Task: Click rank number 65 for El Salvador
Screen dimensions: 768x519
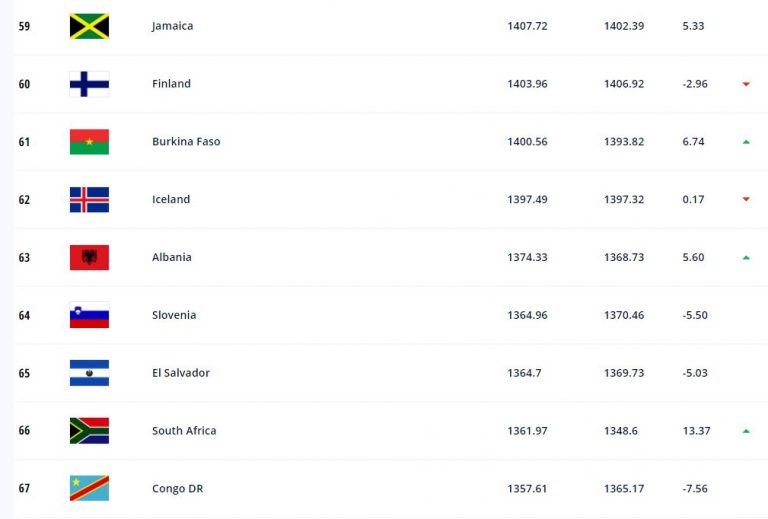Action: [24, 373]
